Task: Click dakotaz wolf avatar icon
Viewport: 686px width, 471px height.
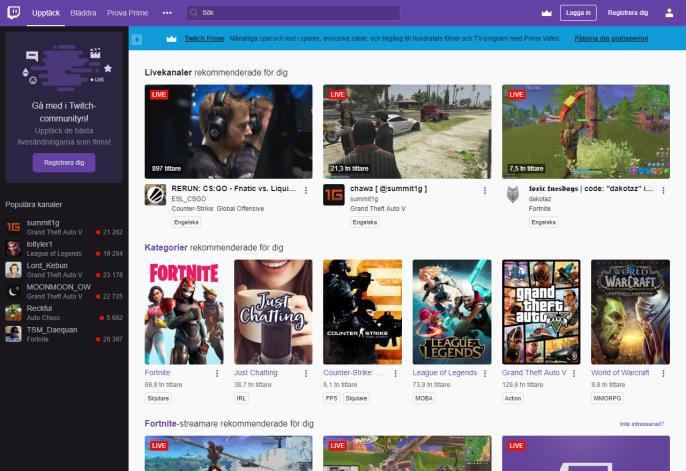Action: point(513,195)
